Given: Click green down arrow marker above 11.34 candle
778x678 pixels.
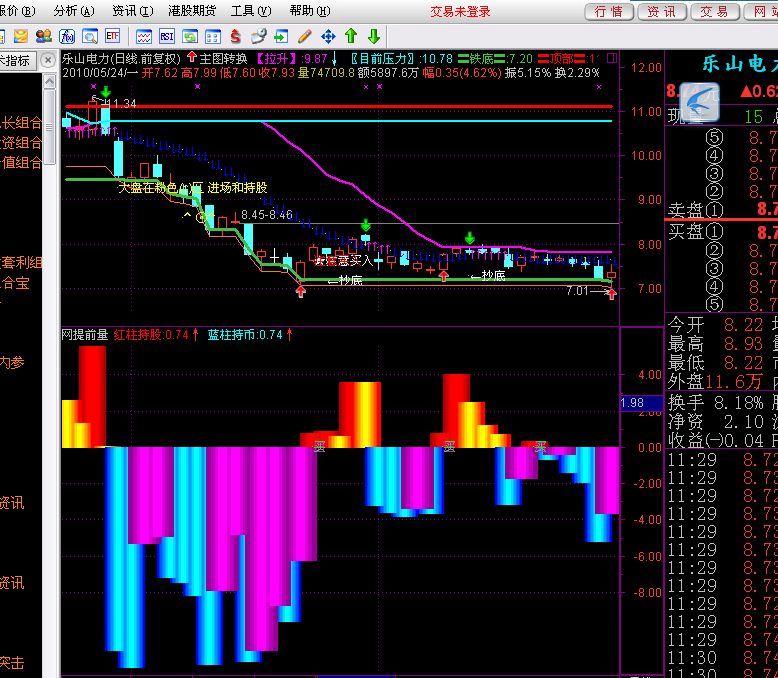Looking at the screenshot, I should pos(105,92).
